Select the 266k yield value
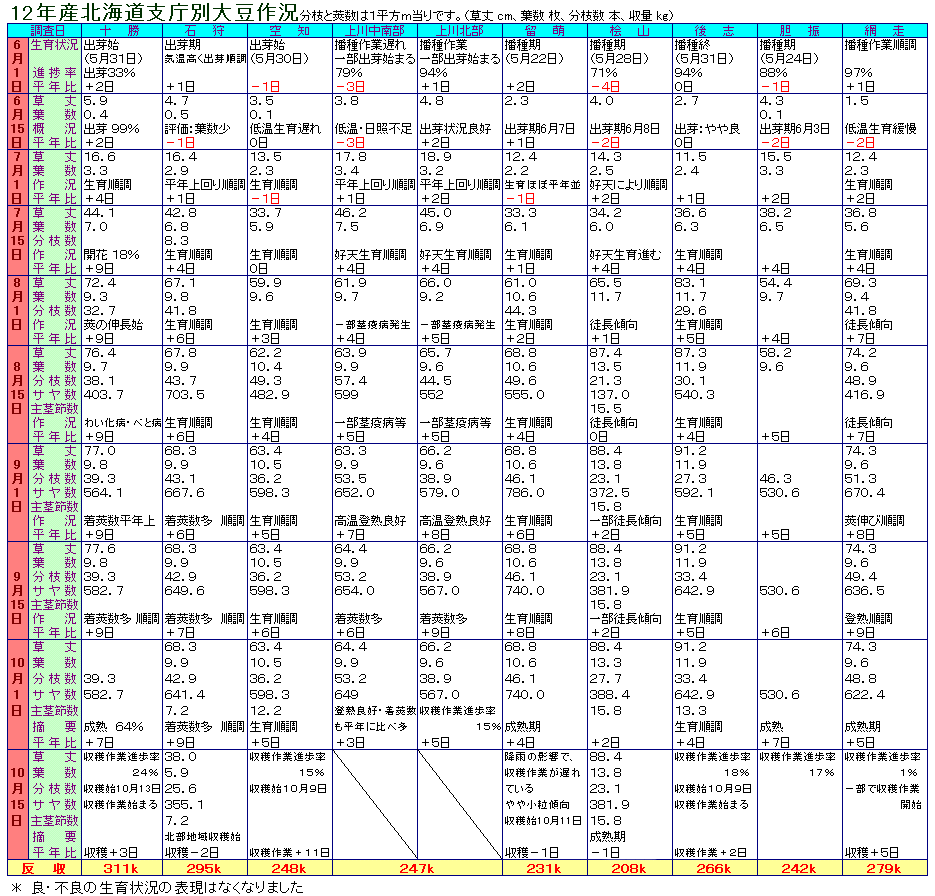The image size is (935, 896). coord(714,868)
